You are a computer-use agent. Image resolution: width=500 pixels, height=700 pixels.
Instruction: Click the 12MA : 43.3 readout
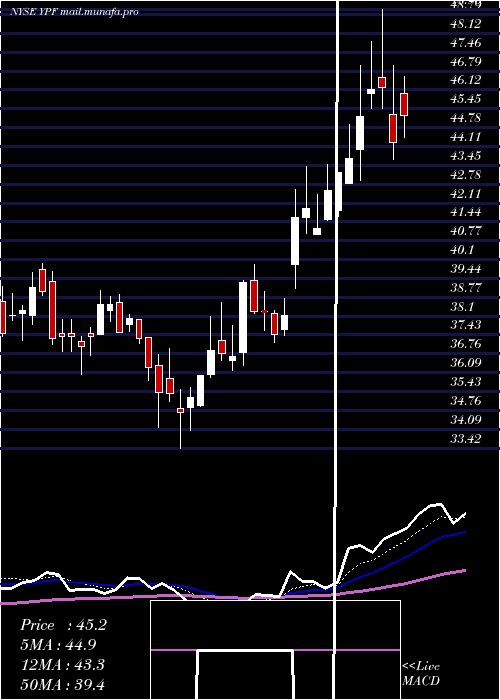coord(62,665)
